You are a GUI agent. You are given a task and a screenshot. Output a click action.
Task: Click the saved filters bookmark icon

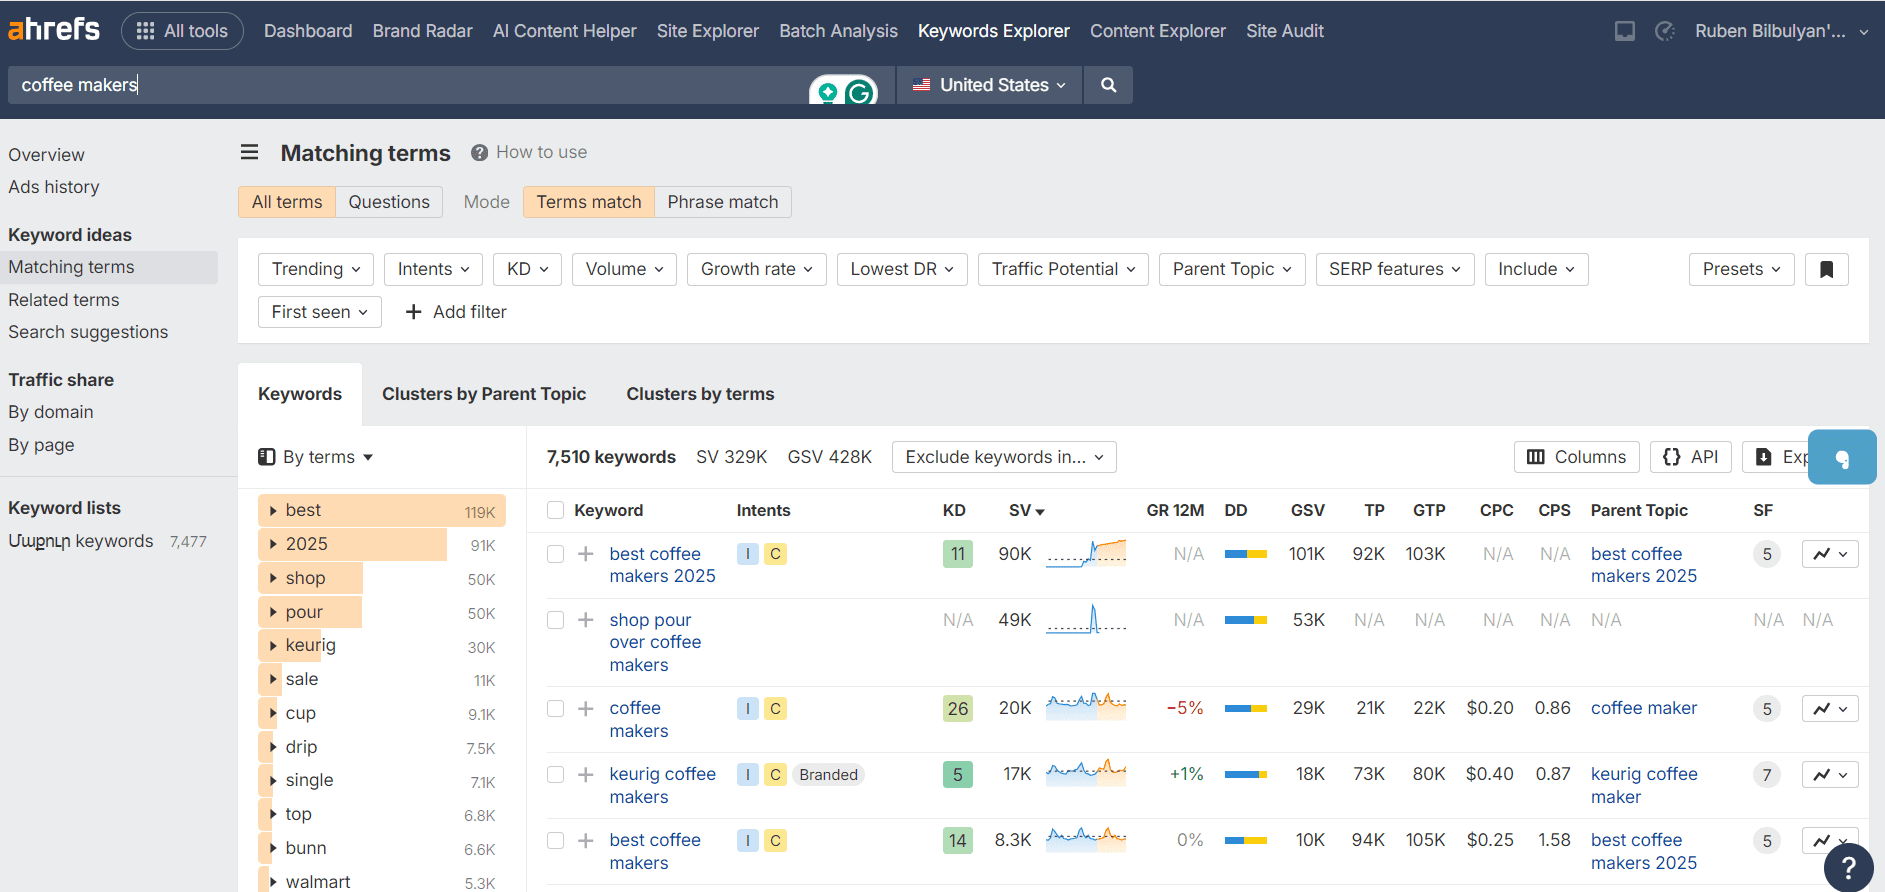click(1826, 269)
